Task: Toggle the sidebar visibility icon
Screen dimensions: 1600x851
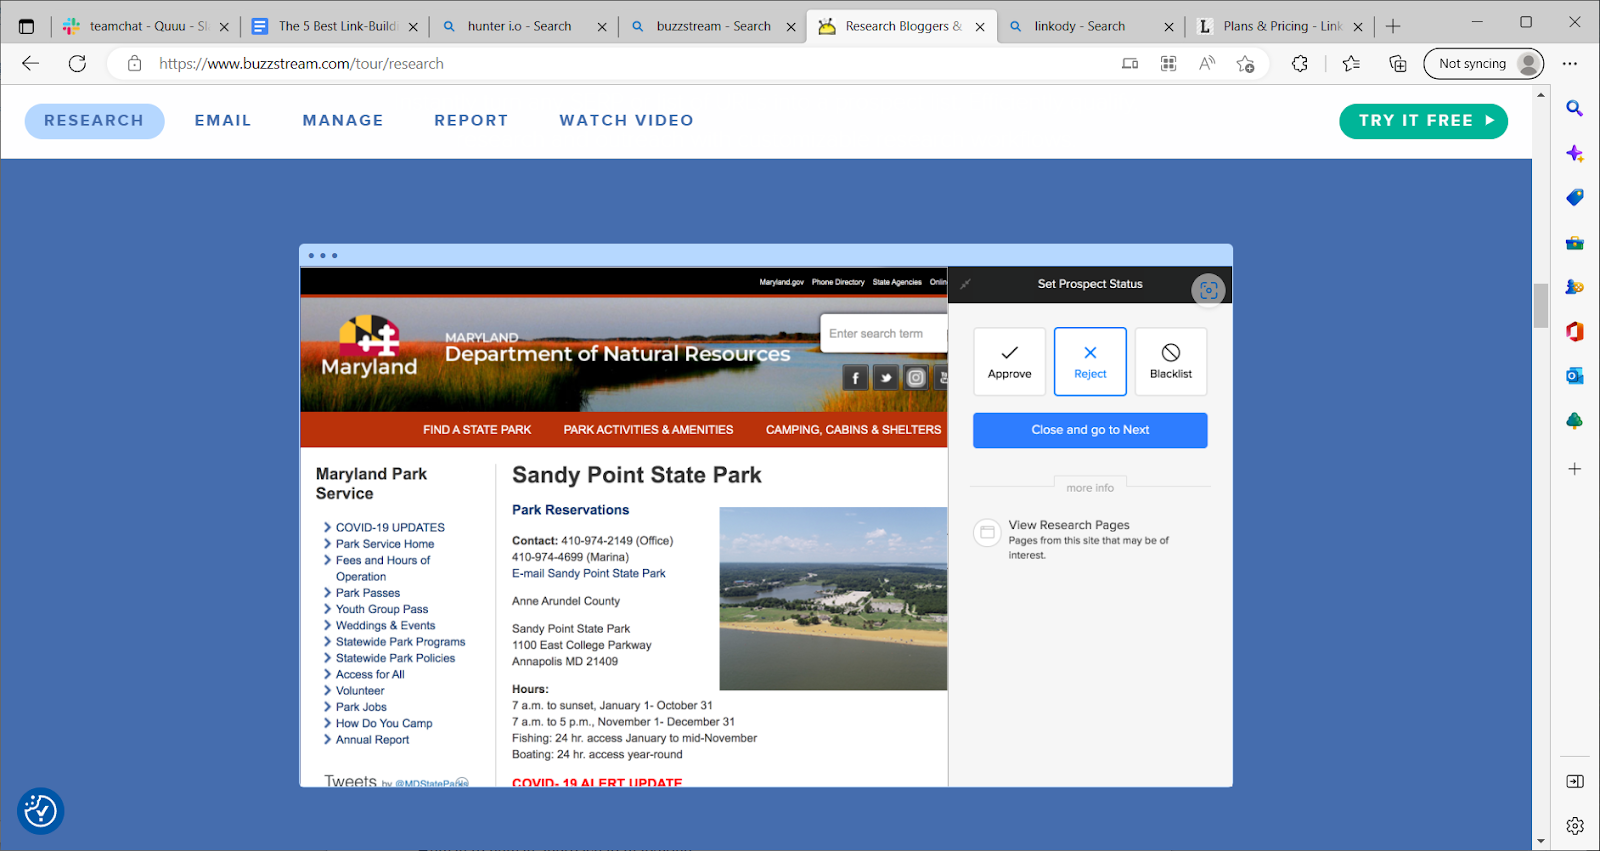Action: pyautogui.click(x=1574, y=781)
